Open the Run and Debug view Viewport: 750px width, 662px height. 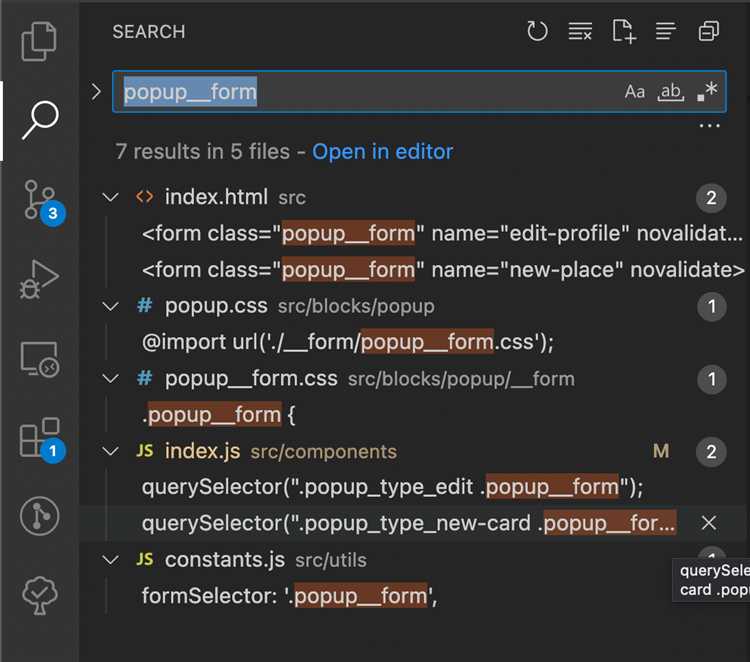(x=39, y=278)
